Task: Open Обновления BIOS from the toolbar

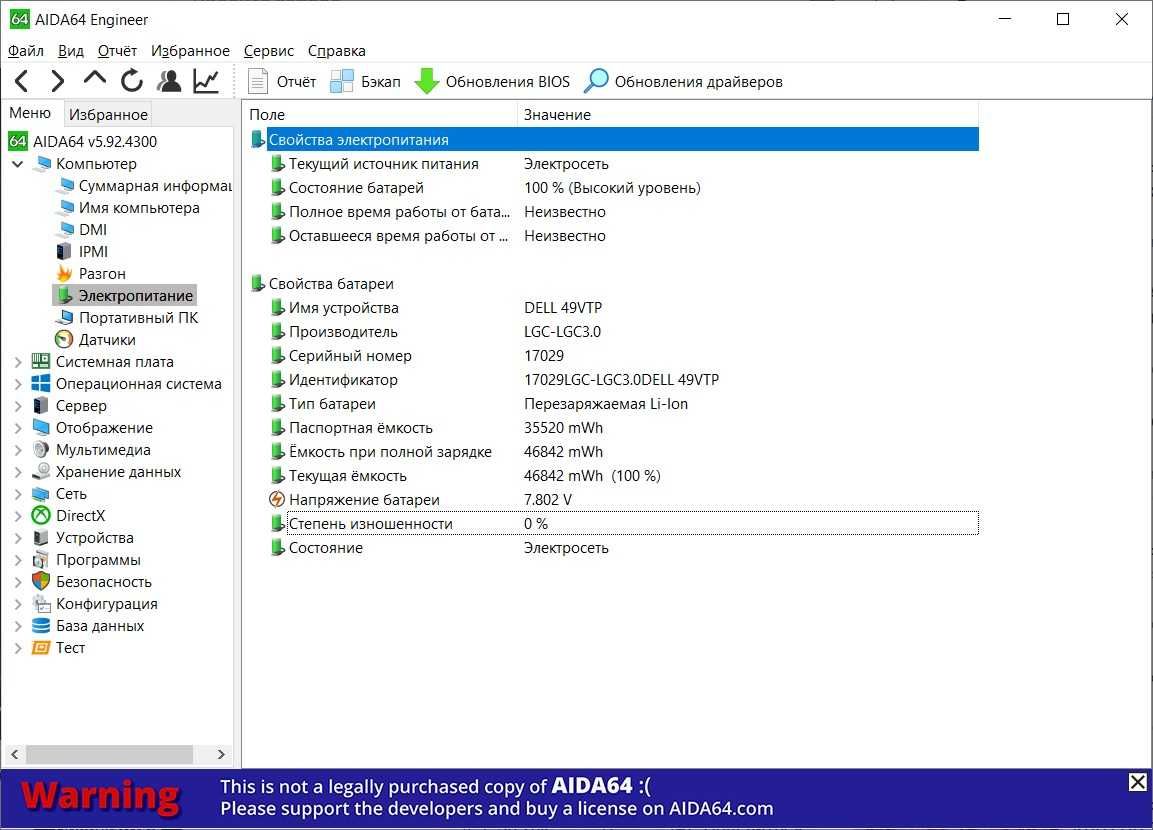Action: pyautogui.click(x=492, y=82)
